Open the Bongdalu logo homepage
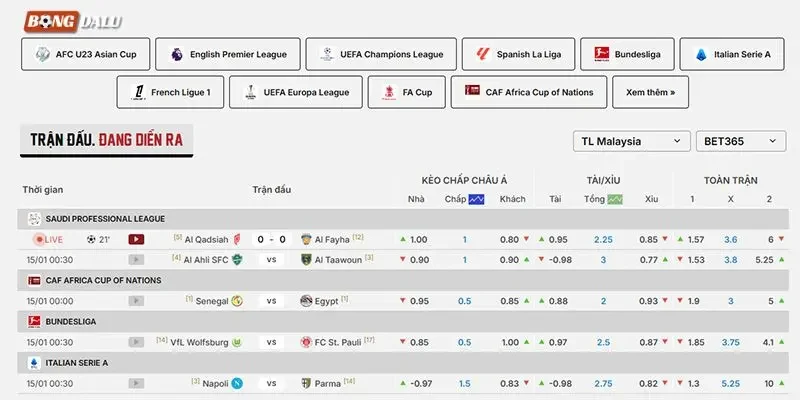This screenshot has height=400, width=800. click(x=73, y=21)
